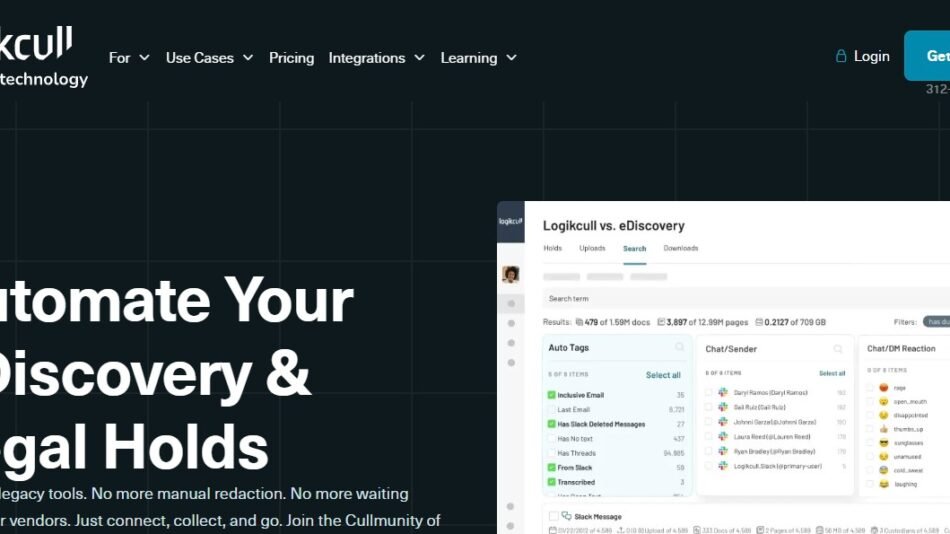The height and width of the screenshot is (534, 950).
Task: Click the user avatar in the sidebar
Action: (x=510, y=274)
